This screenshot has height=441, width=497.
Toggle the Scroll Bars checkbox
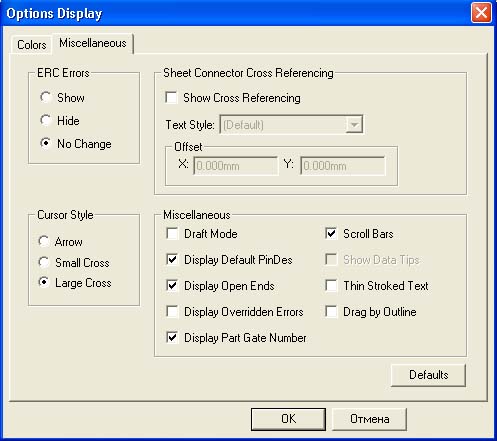331,233
